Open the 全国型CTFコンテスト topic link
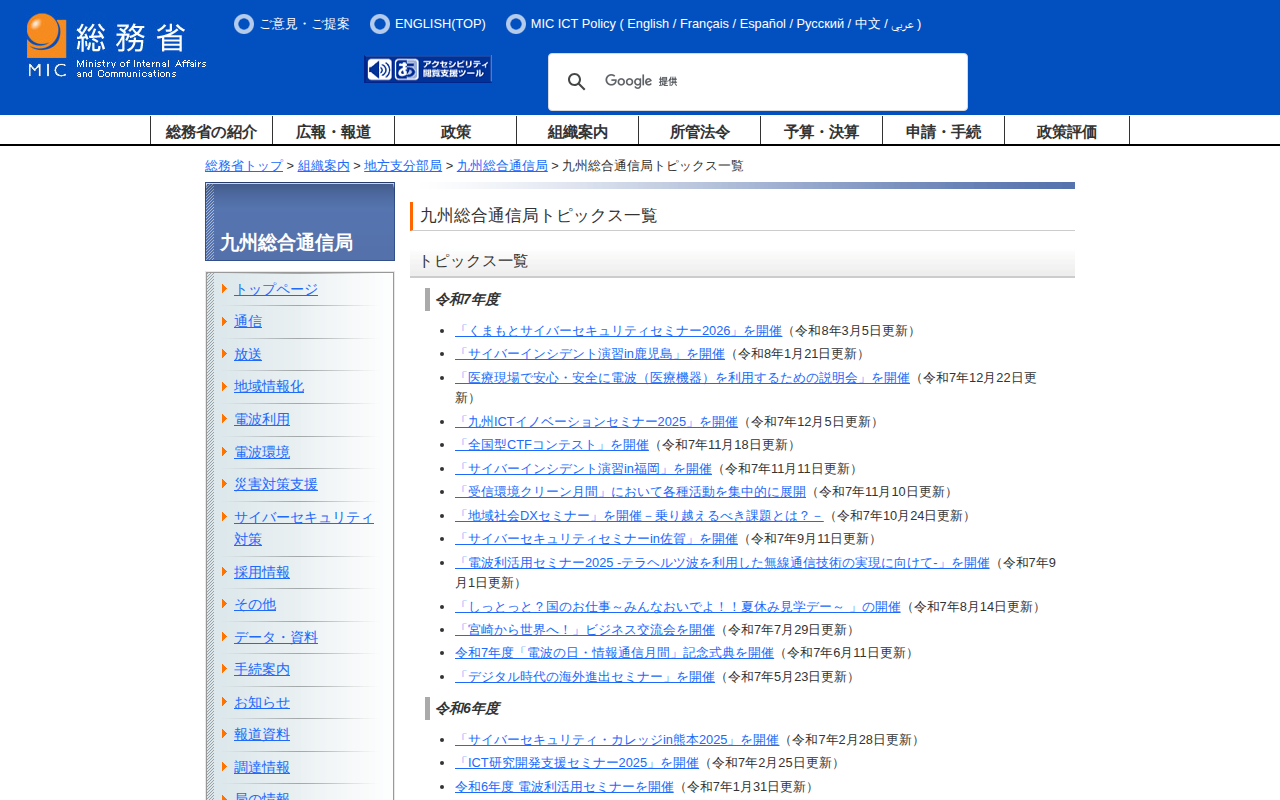The image size is (1280, 800). click(x=551, y=445)
